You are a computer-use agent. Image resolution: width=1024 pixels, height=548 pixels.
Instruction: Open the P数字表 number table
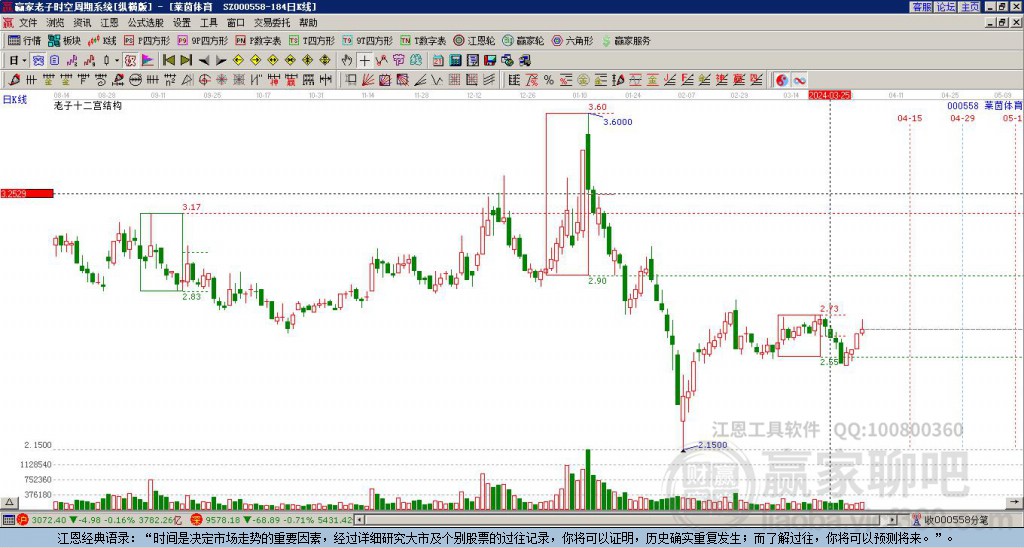pos(258,40)
